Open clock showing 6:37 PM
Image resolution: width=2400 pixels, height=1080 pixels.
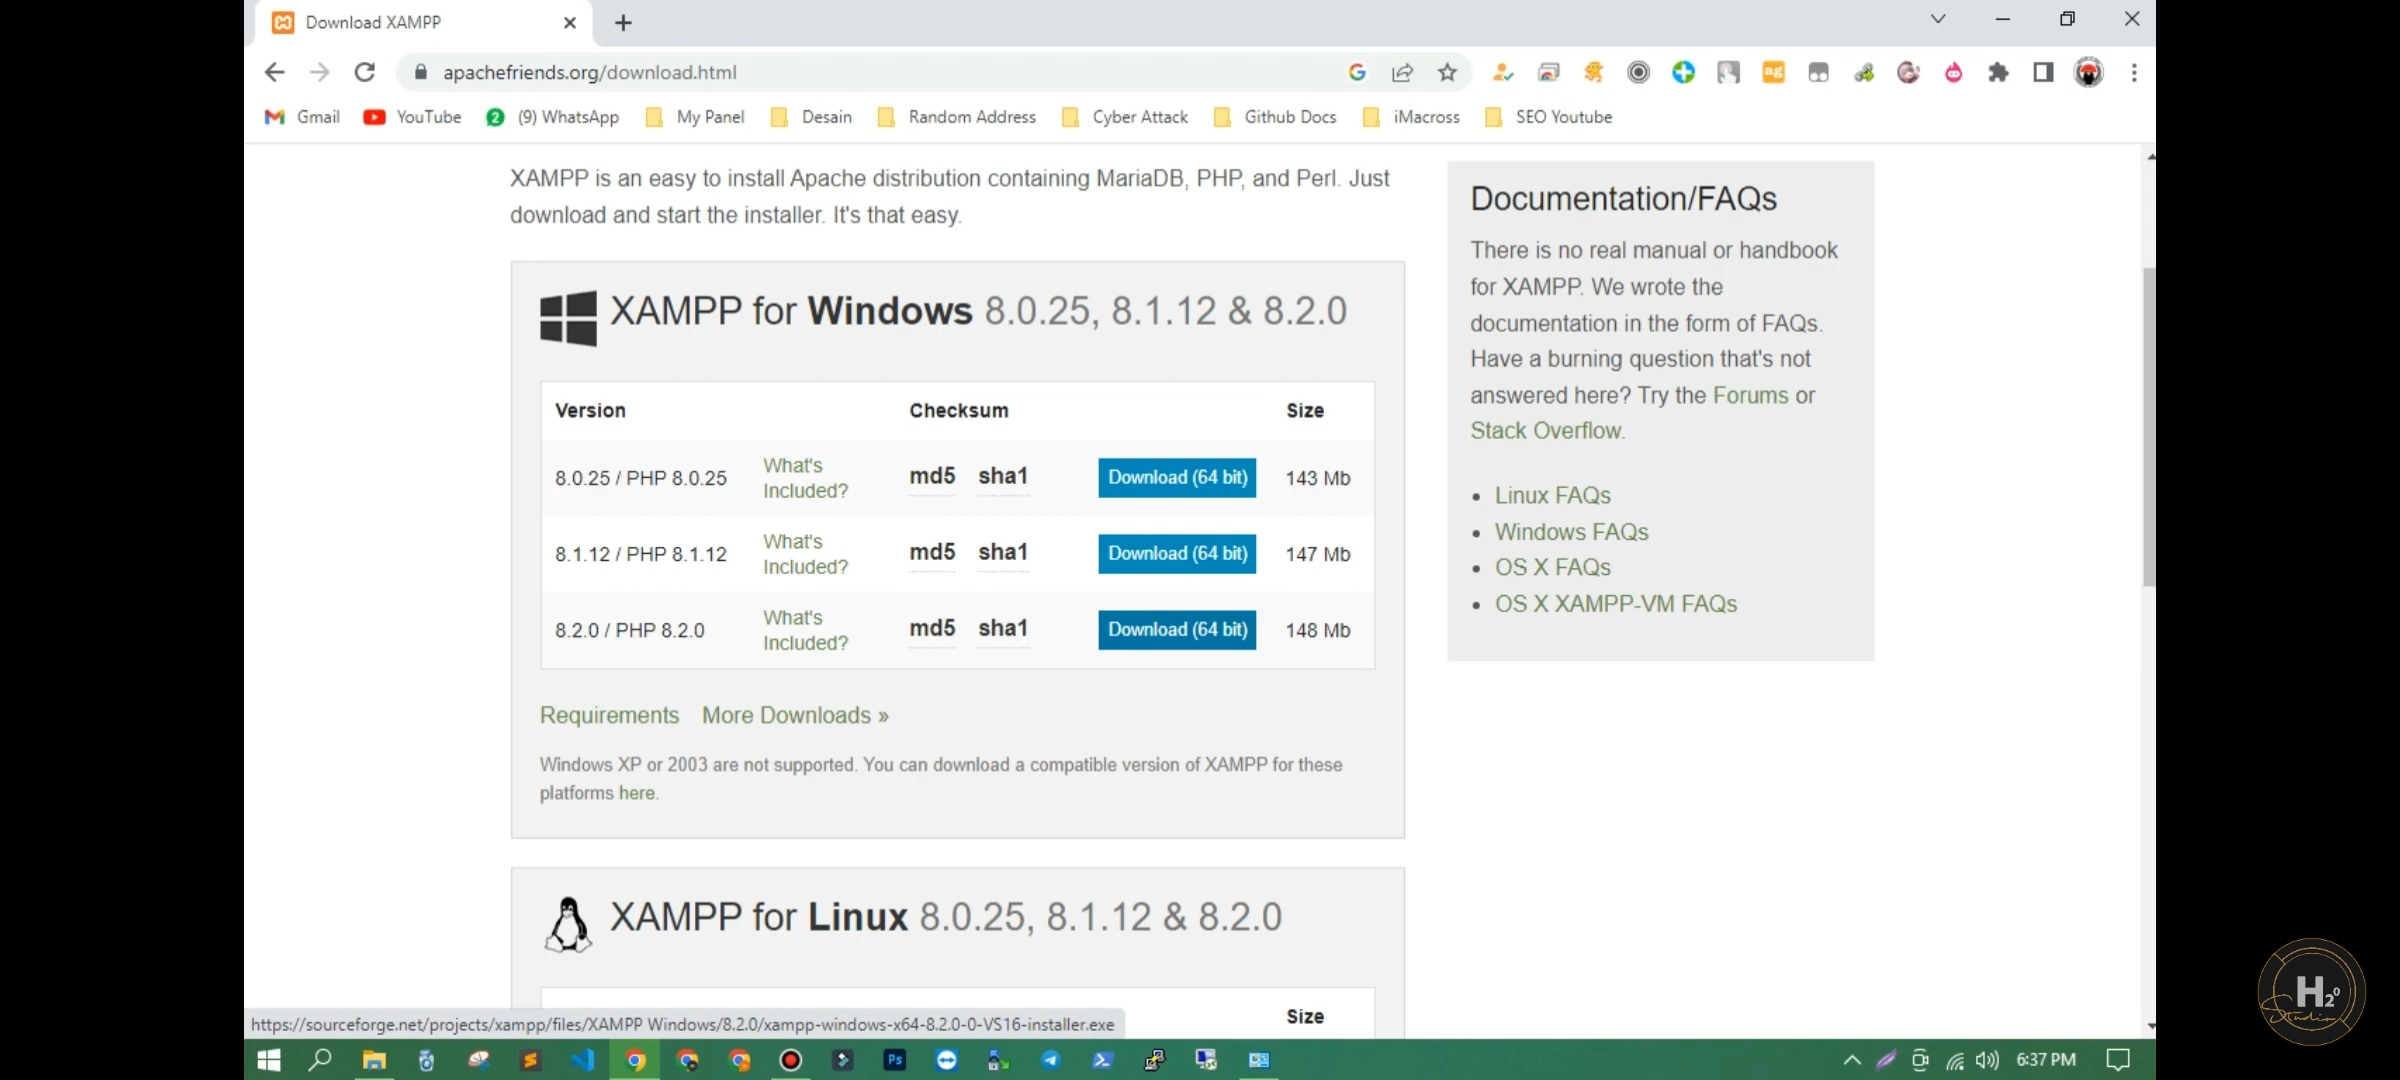2046,1059
